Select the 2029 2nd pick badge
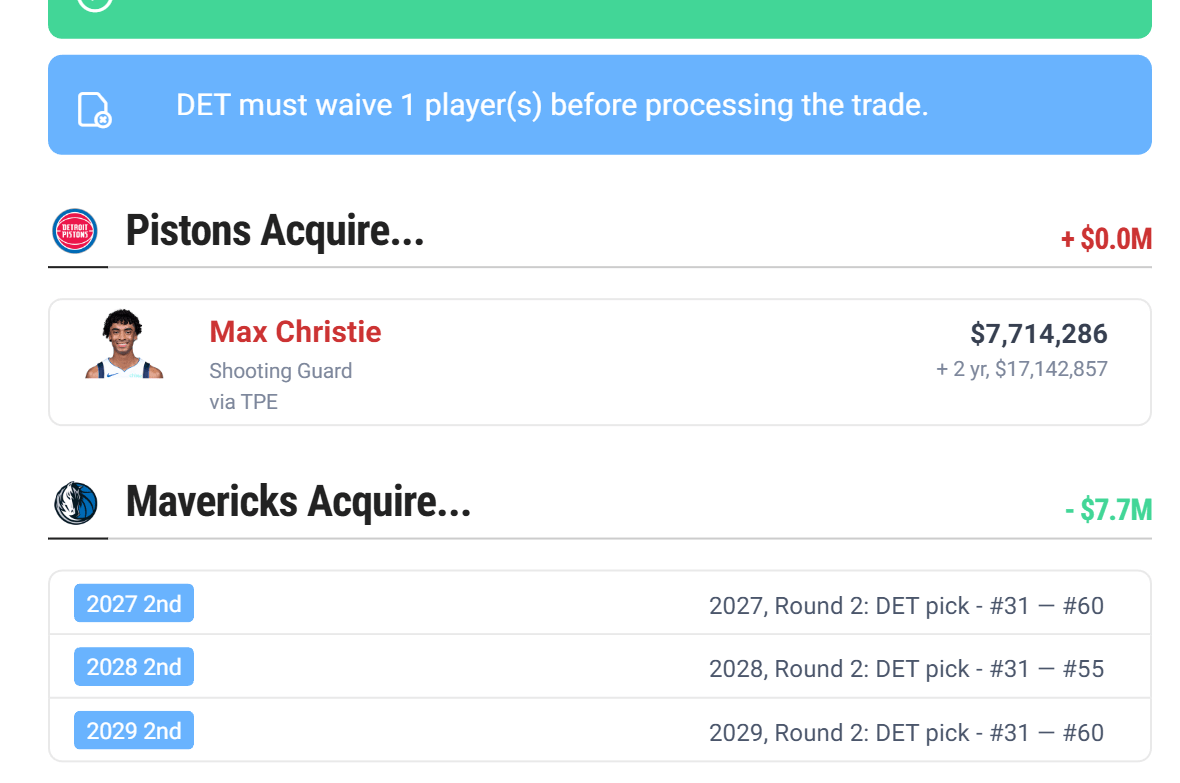1180x783 pixels. click(134, 731)
